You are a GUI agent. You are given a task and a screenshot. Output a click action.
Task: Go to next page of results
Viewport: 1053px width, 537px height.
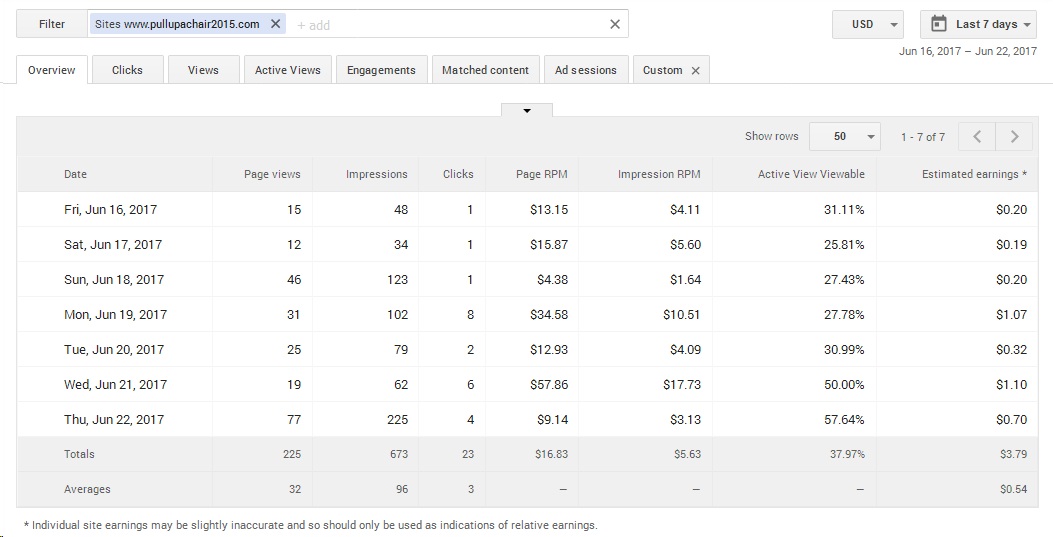point(1015,137)
